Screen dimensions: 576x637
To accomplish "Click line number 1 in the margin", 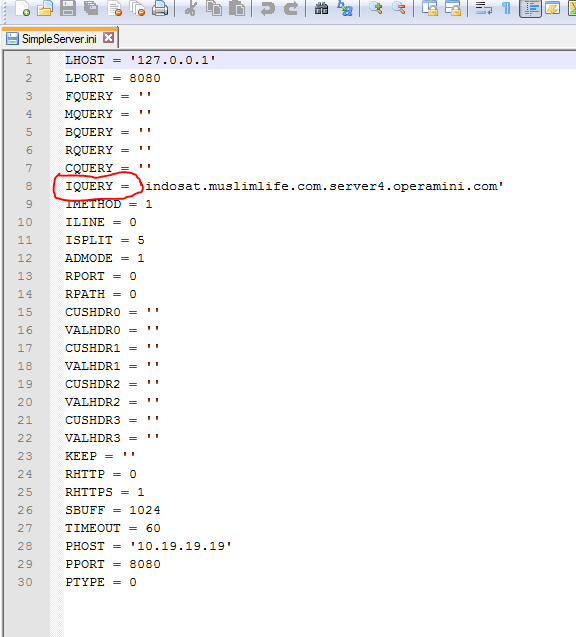I will click(x=28, y=60).
